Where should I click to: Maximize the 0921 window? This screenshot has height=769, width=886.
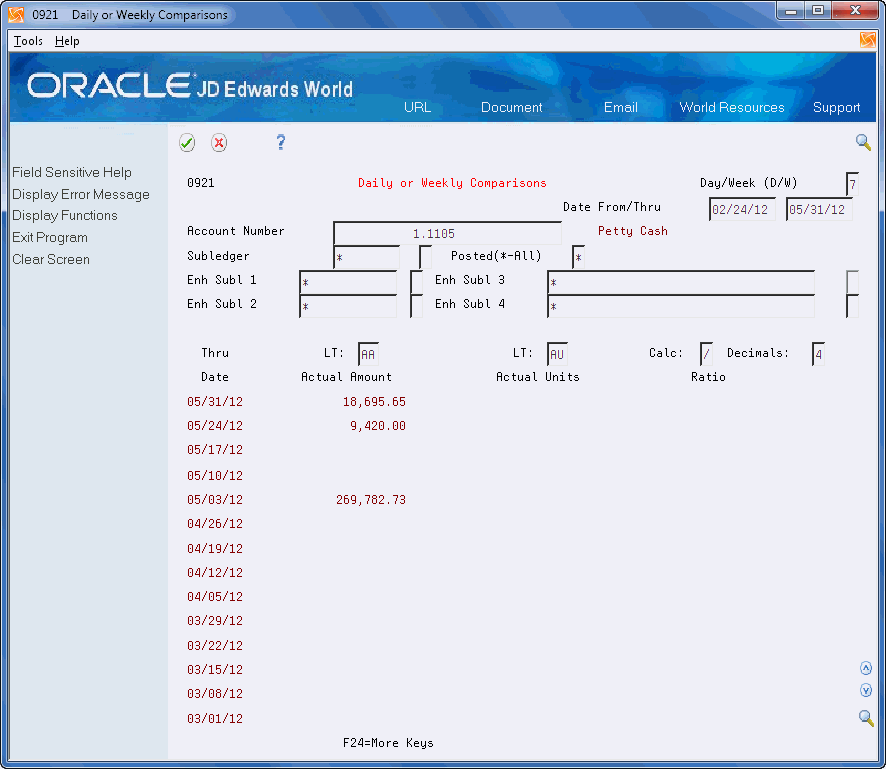pos(818,11)
